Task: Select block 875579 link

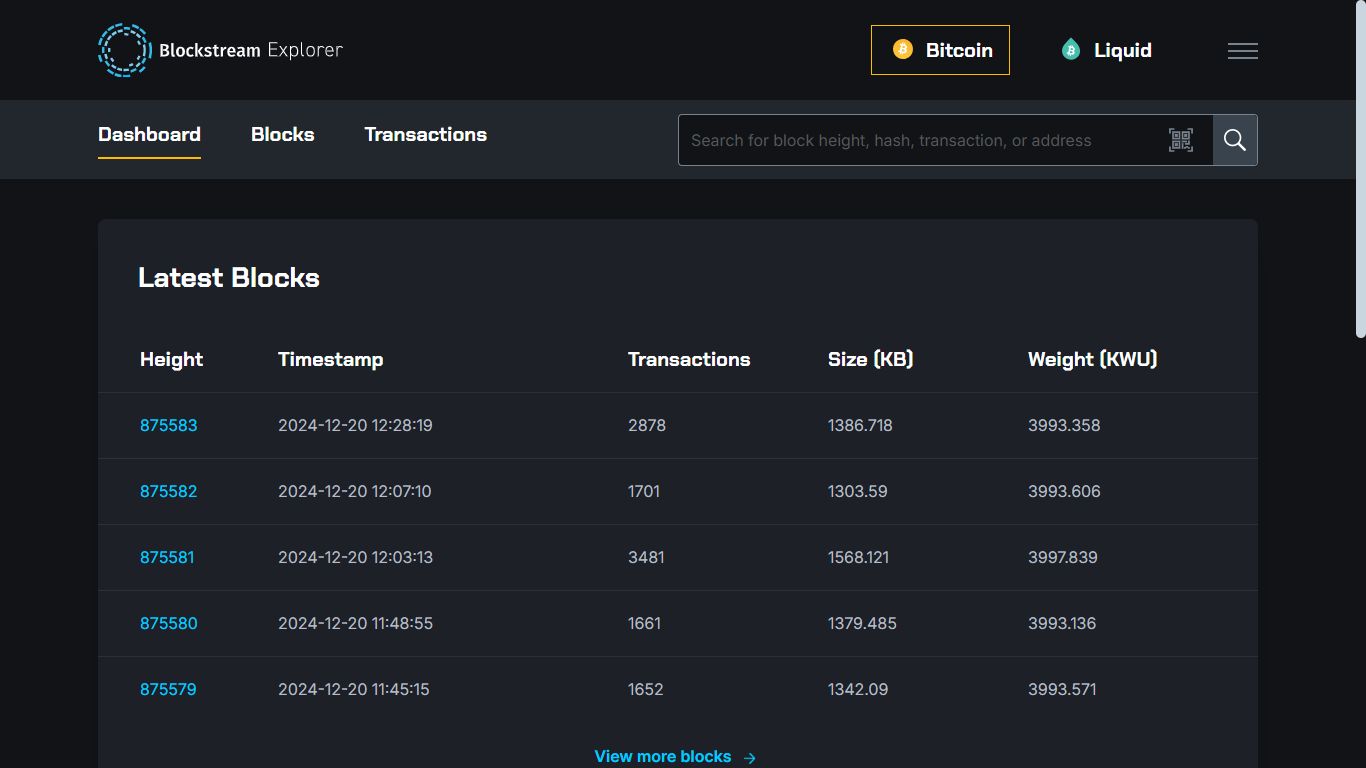Action: pos(168,689)
